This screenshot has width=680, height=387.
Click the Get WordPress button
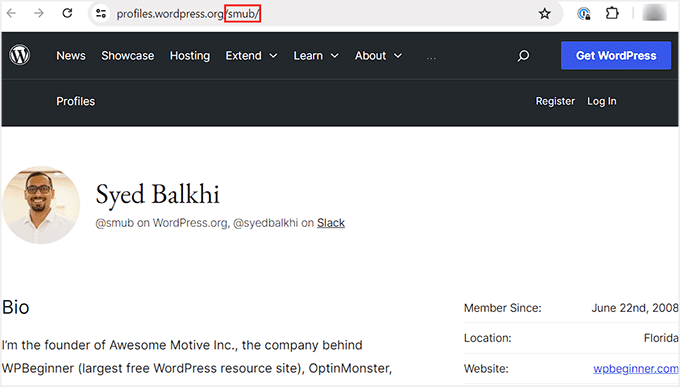pos(616,56)
